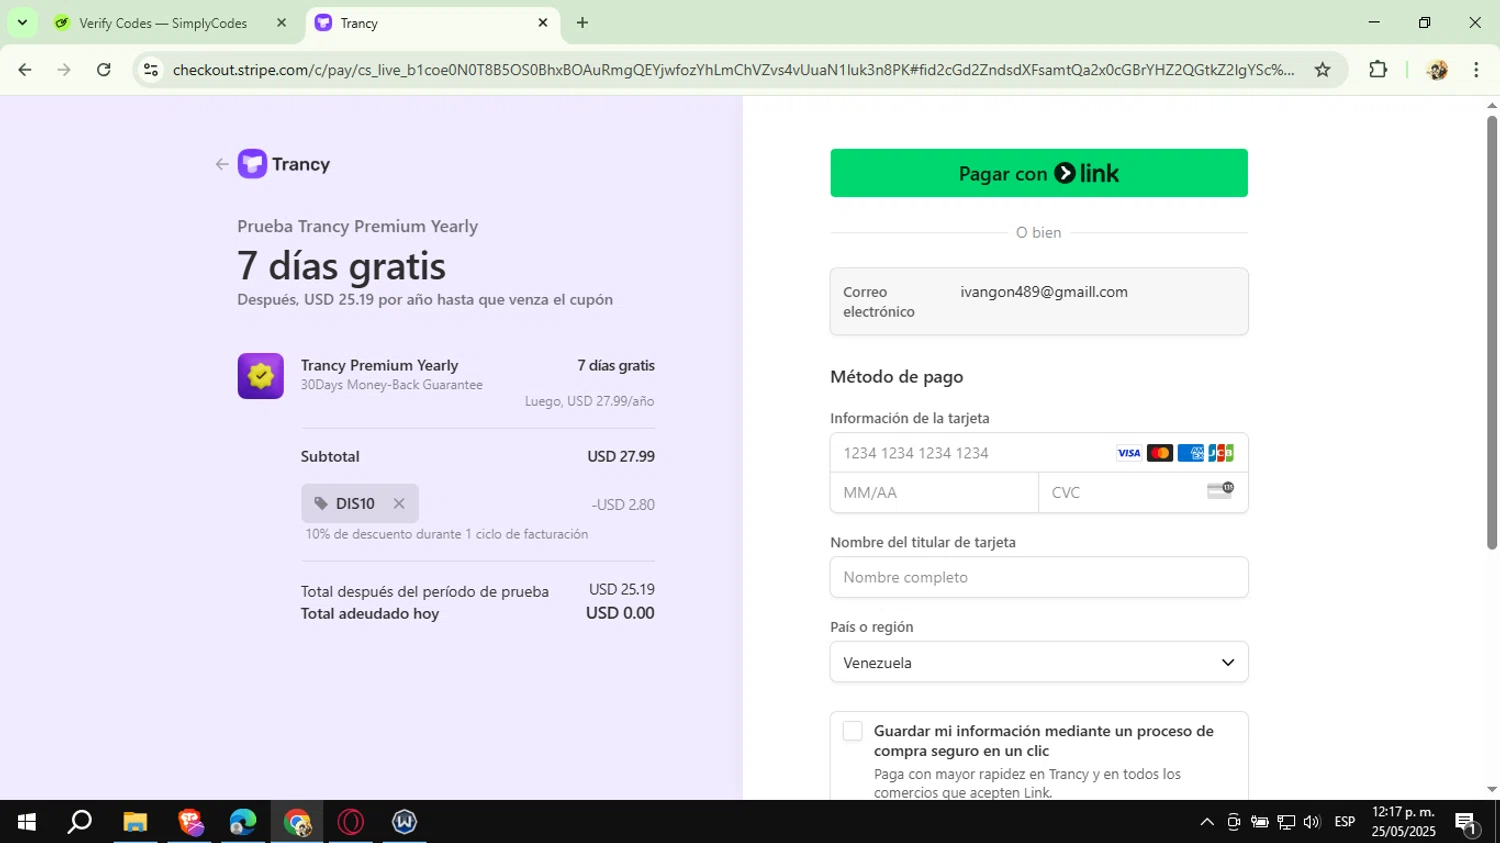This screenshot has height=843, width=1500.
Task: Open the browser extensions menu
Action: tap(1378, 69)
